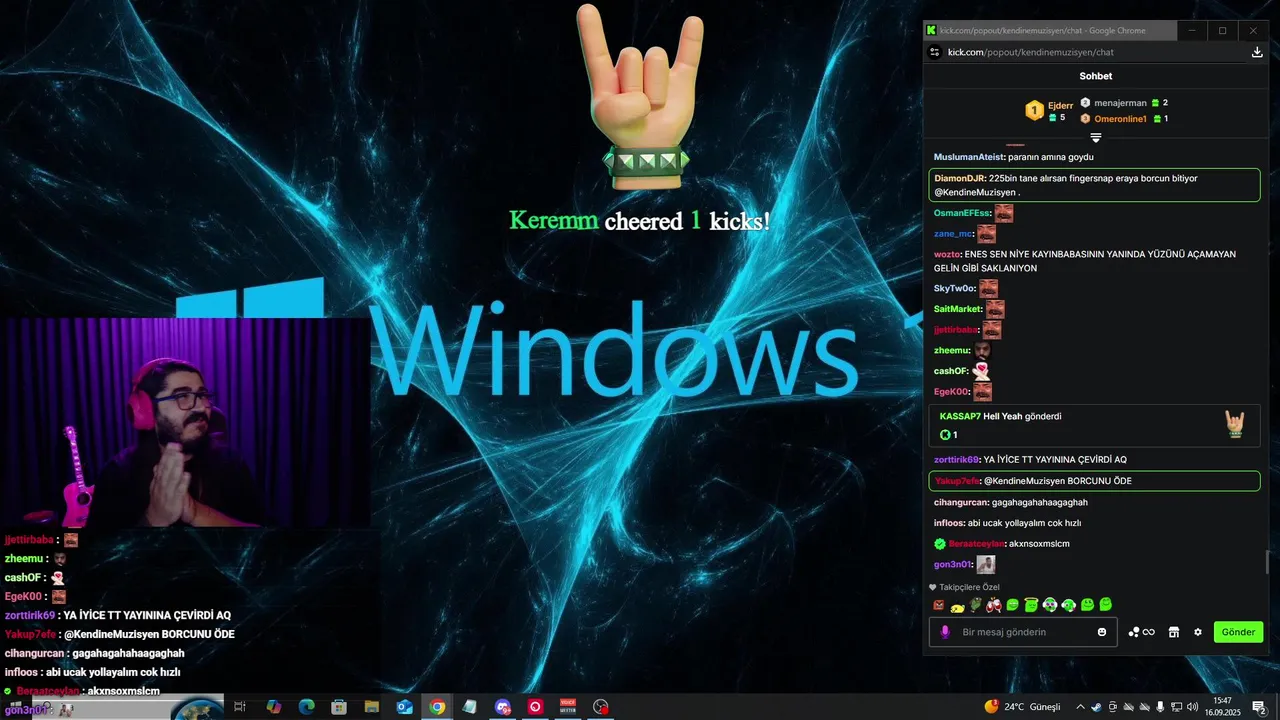
Task: Click menajerman in the leaderboard
Action: (1120, 103)
